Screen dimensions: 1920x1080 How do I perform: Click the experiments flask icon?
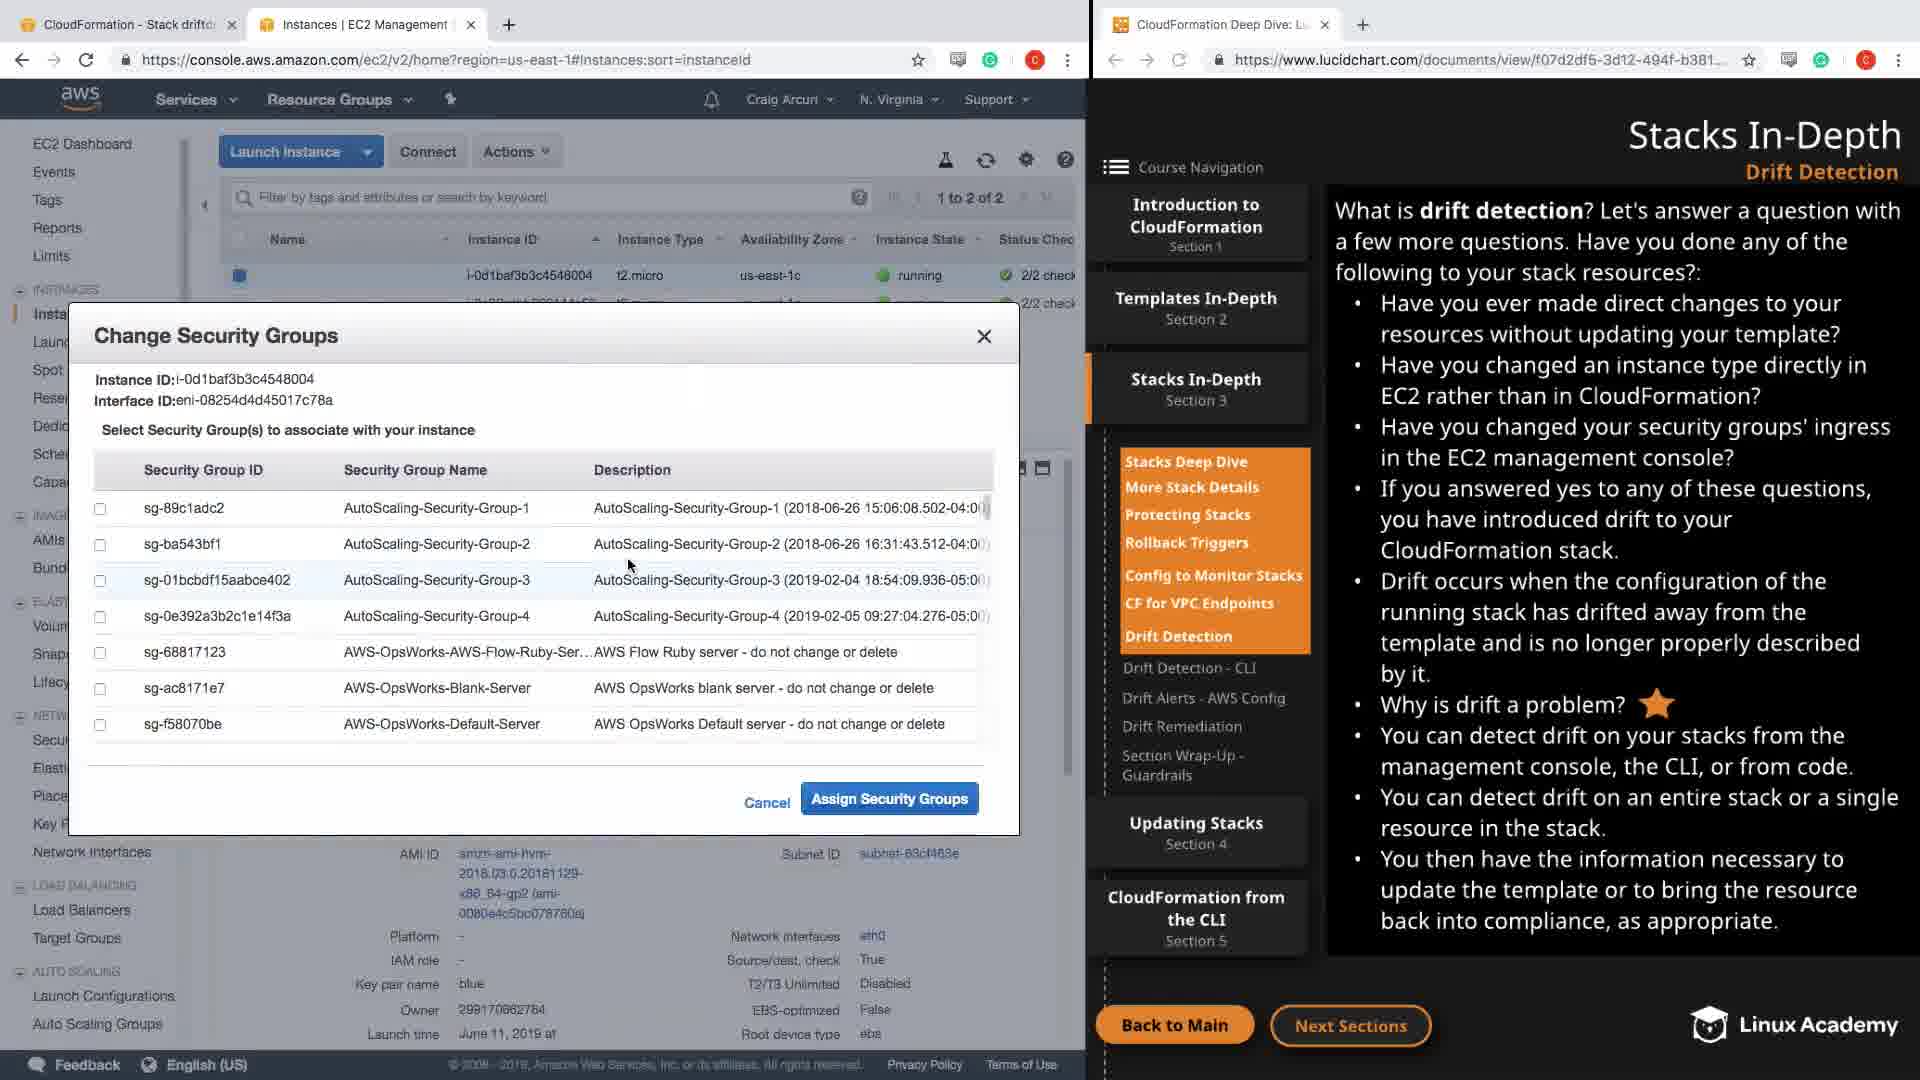pos(945,160)
